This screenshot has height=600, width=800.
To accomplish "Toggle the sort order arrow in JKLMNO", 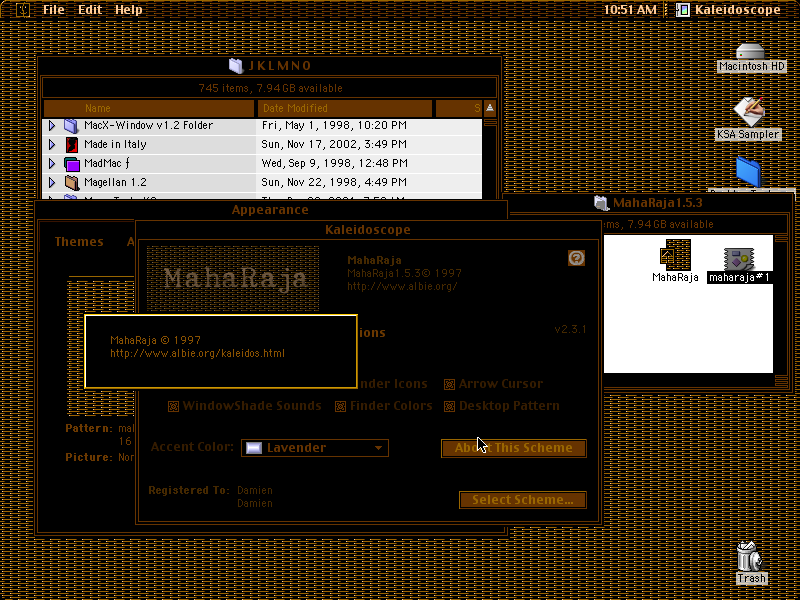I will pyautogui.click(x=490, y=108).
